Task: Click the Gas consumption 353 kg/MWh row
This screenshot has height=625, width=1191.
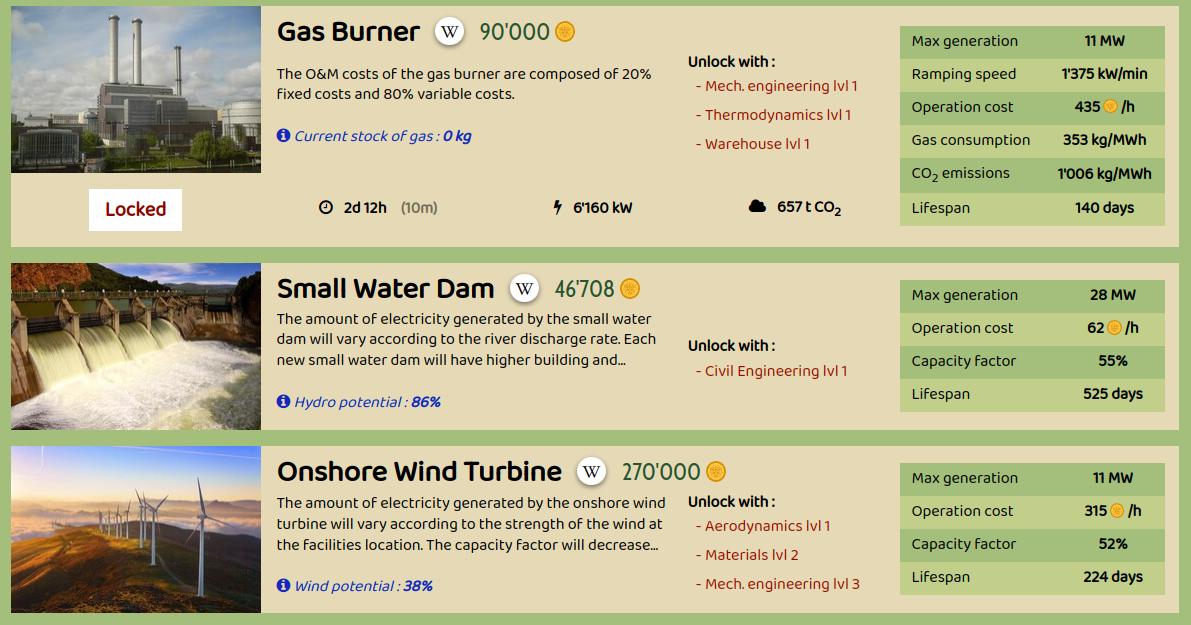Action: 1032,140
